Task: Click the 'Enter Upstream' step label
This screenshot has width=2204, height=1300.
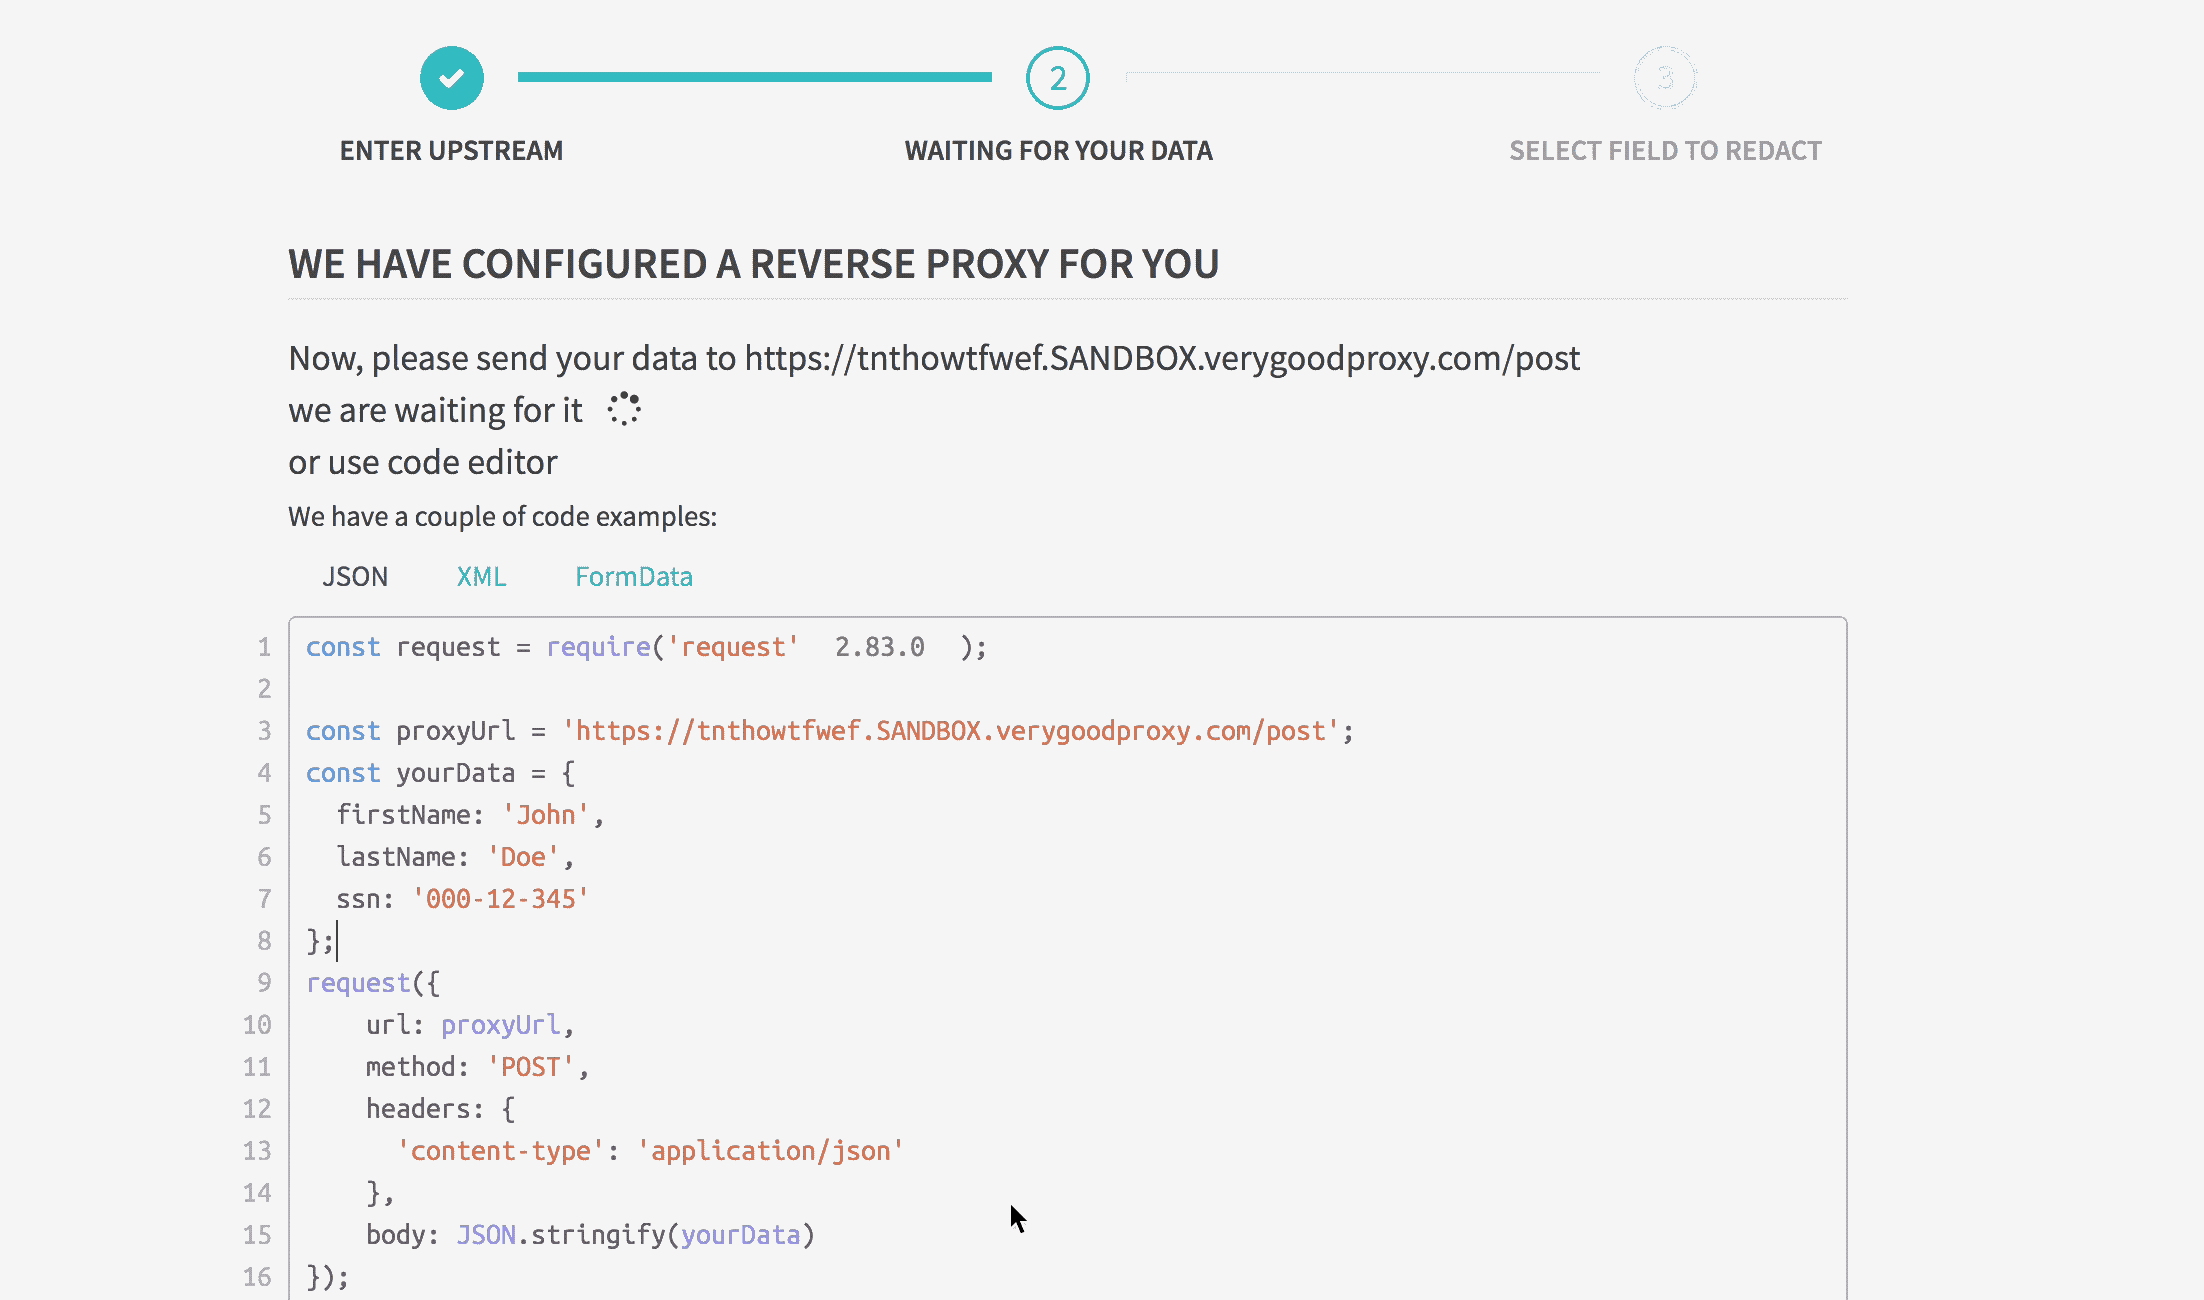Action: point(451,151)
